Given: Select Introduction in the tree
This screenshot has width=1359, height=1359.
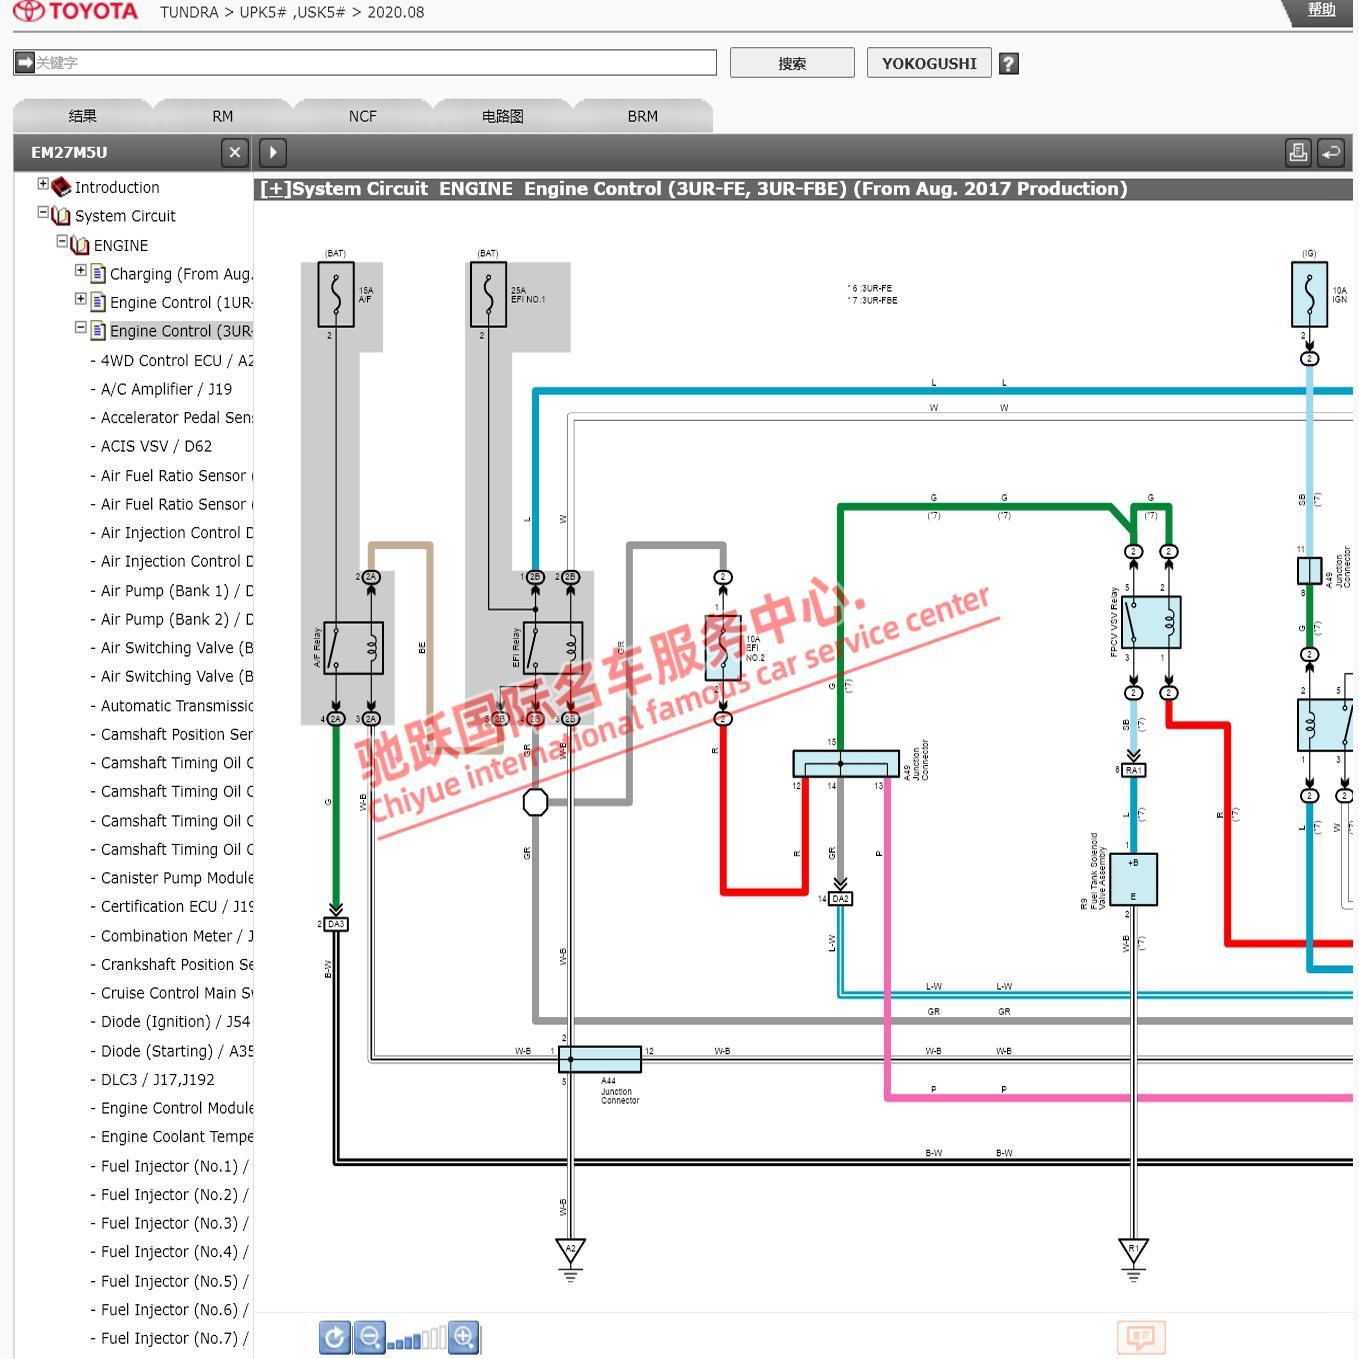Looking at the screenshot, I should 117,187.
